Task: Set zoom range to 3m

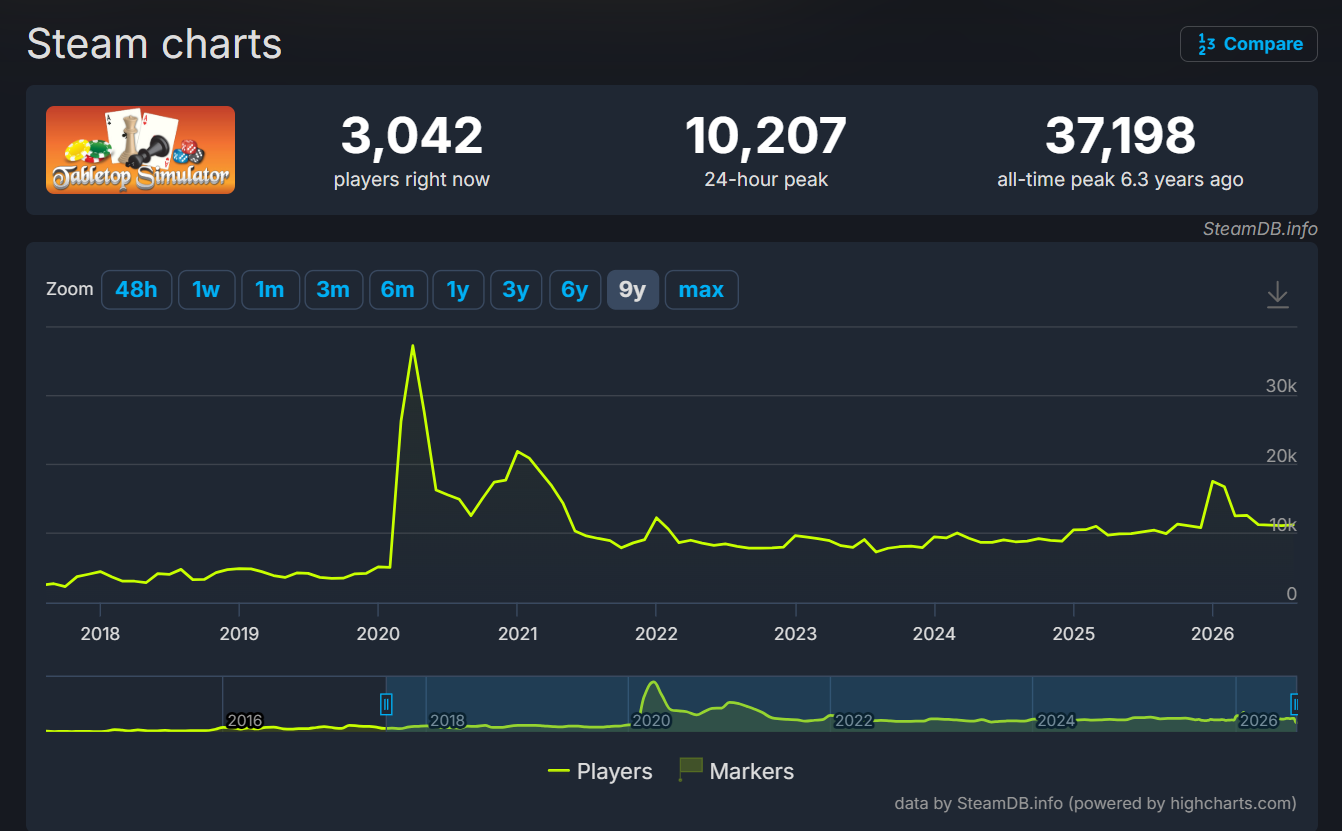Action: pyautogui.click(x=333, y=290)
